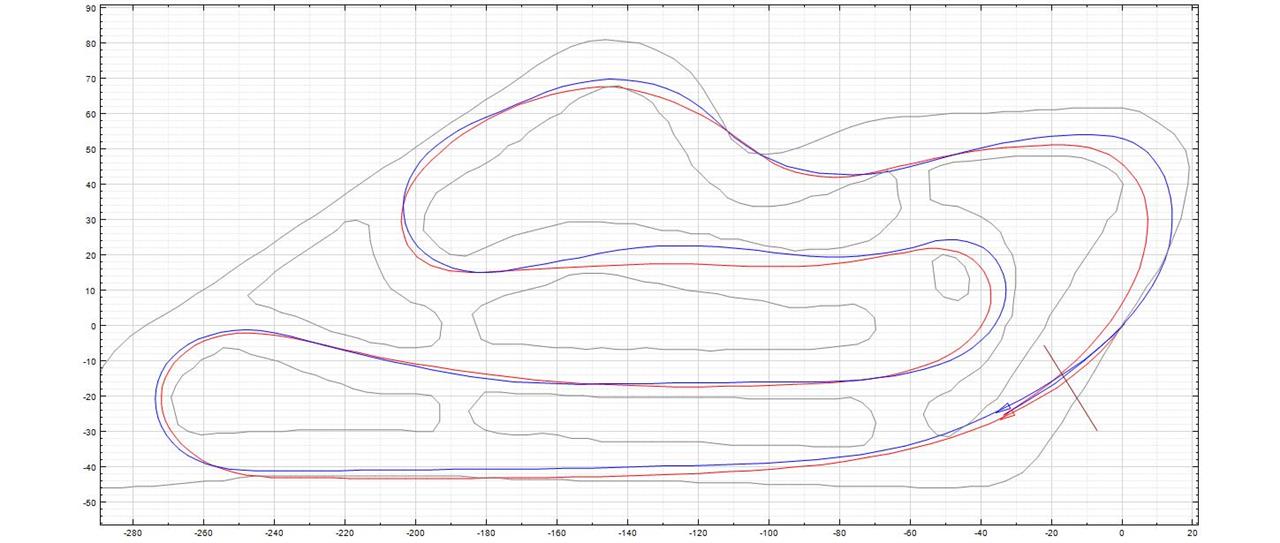1280x543 pixels.
Task: Click the '30' vertical axis tick label
Action: [x=90, y=220]
